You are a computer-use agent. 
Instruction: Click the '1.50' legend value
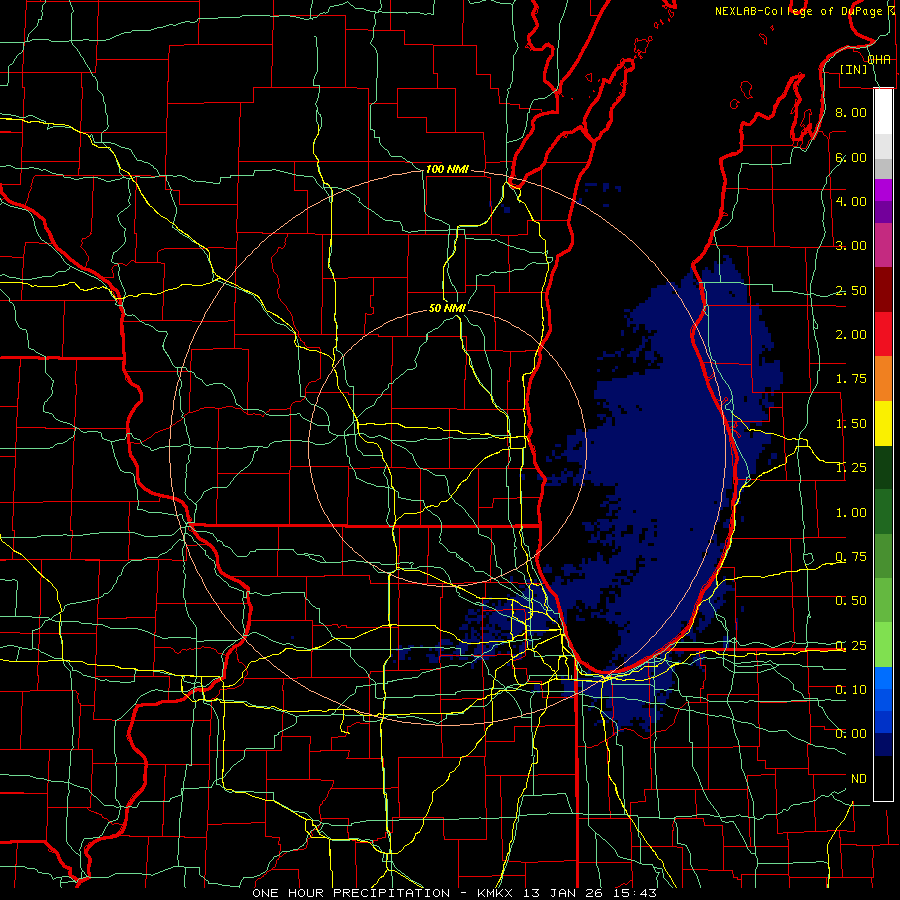pyautogui.click(x=851, y=424)
